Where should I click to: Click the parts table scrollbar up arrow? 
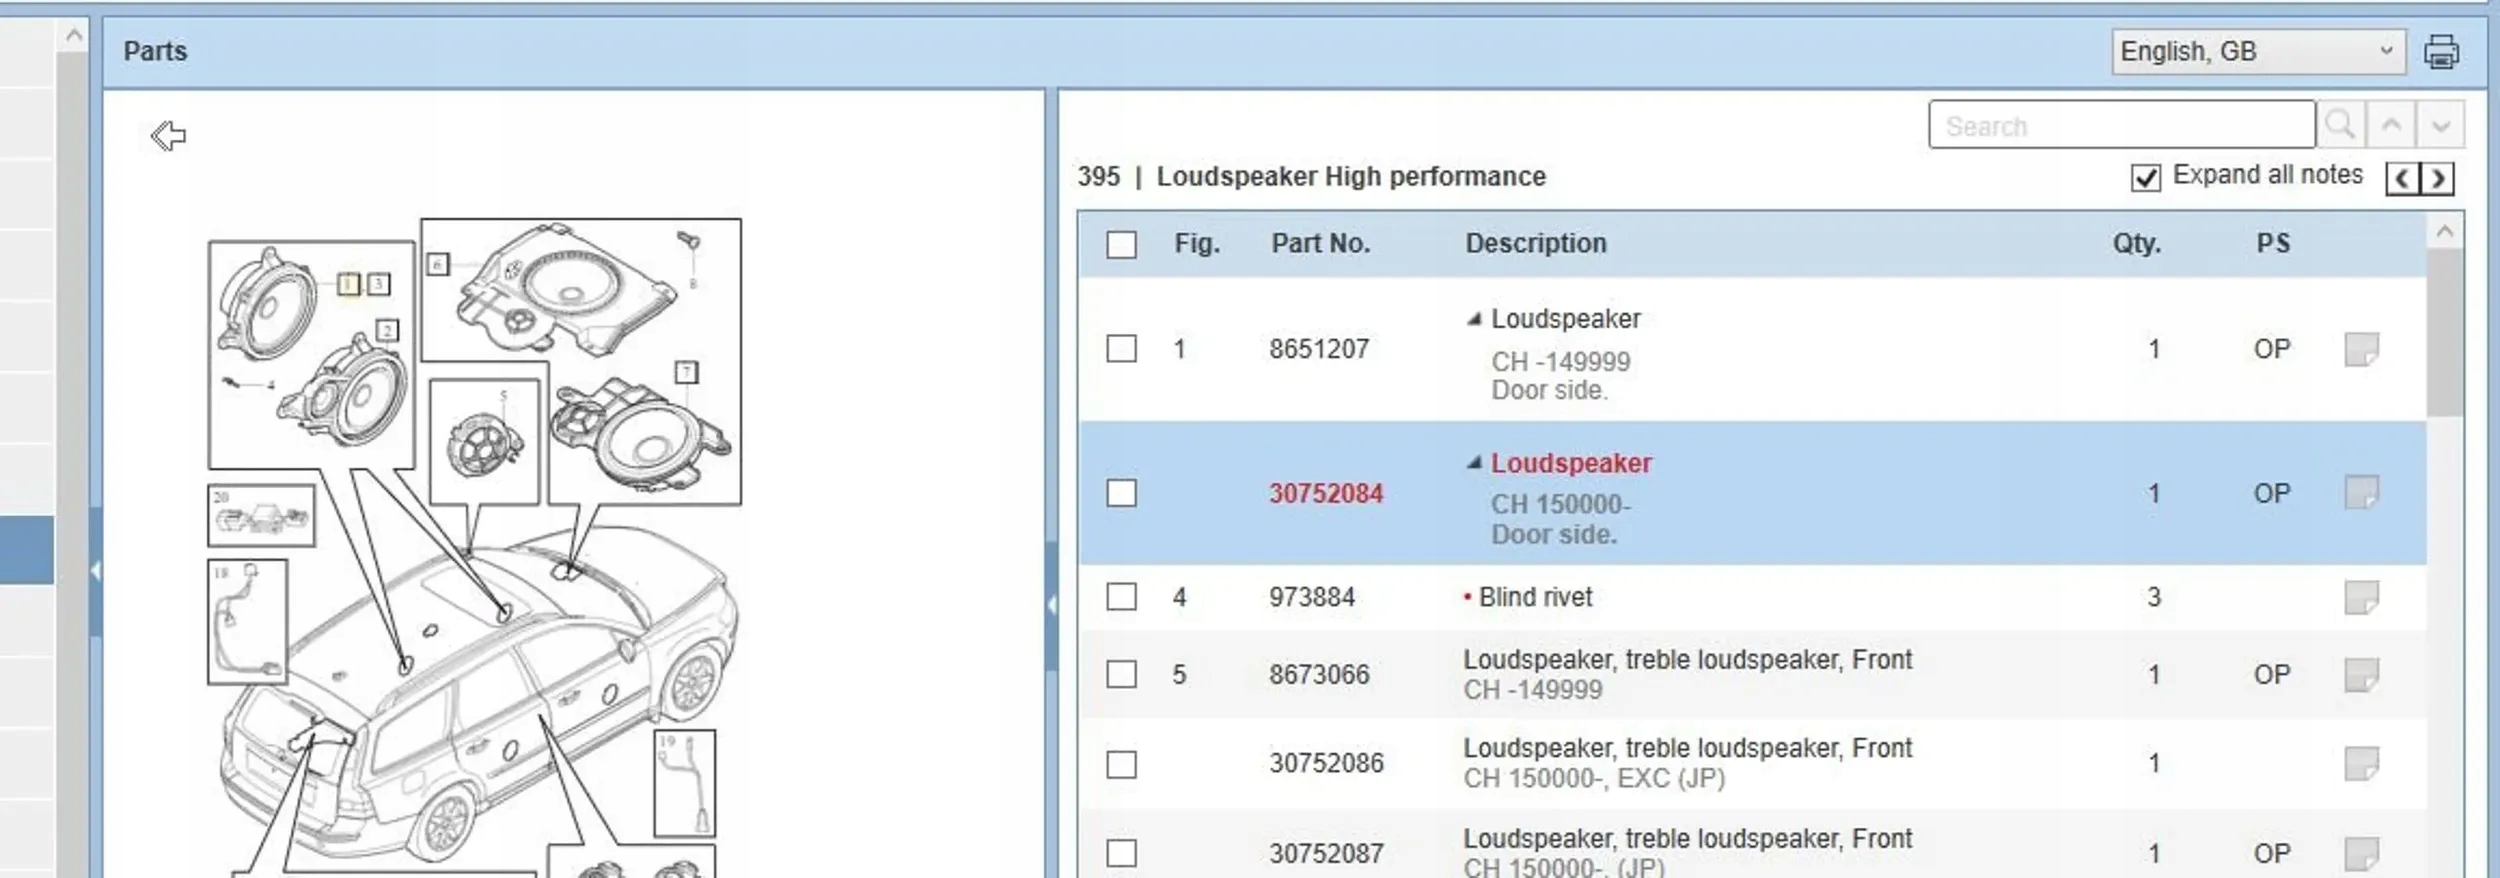tap(2445, 232)
